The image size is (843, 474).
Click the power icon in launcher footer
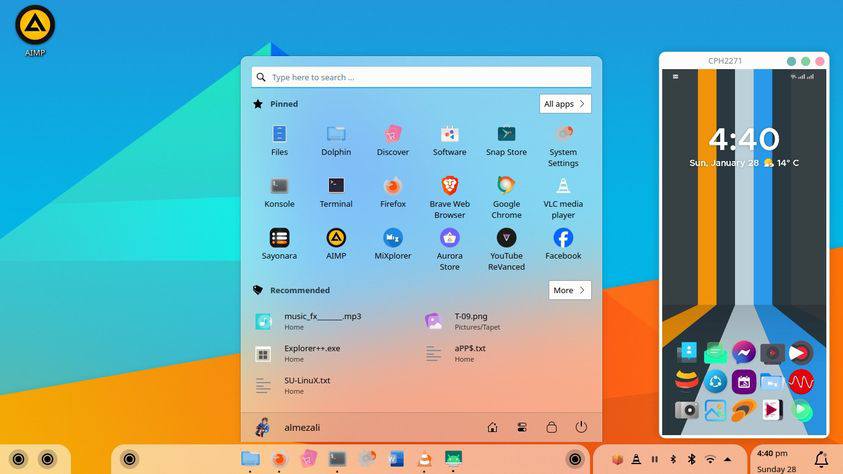point(581,427)
